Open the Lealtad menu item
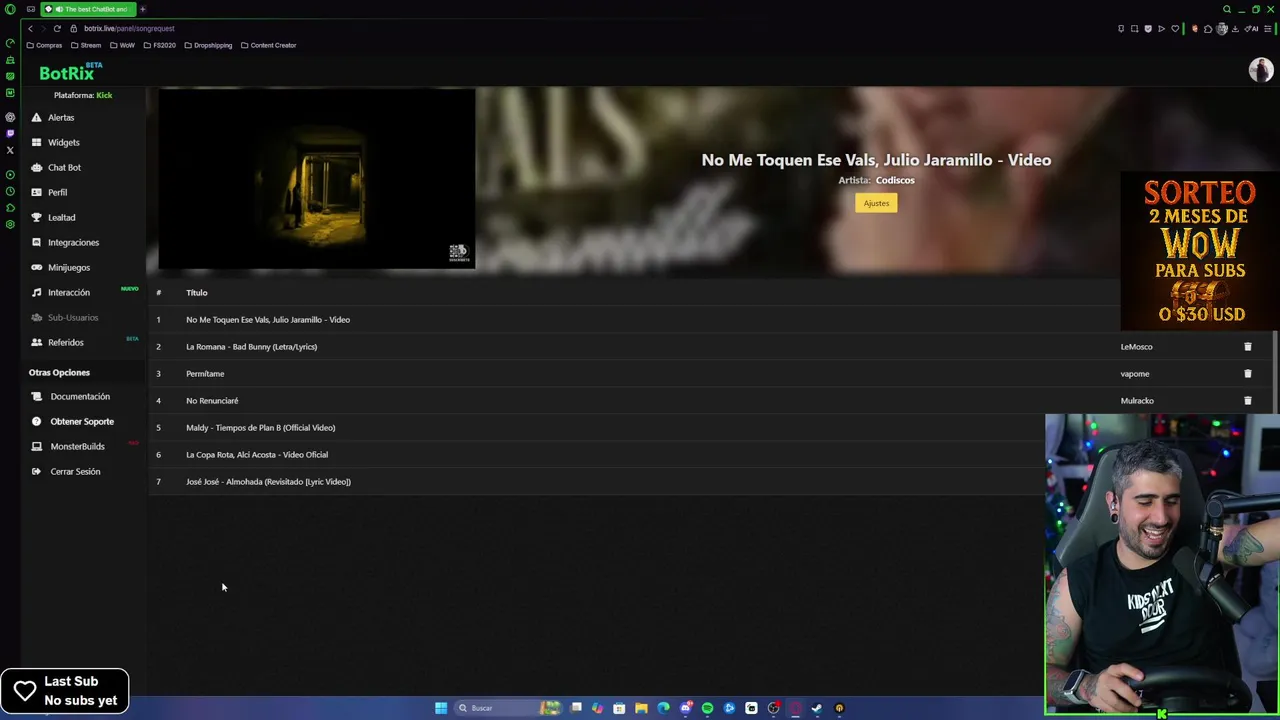Screen dimensions: 1280x720 (61, 218)
